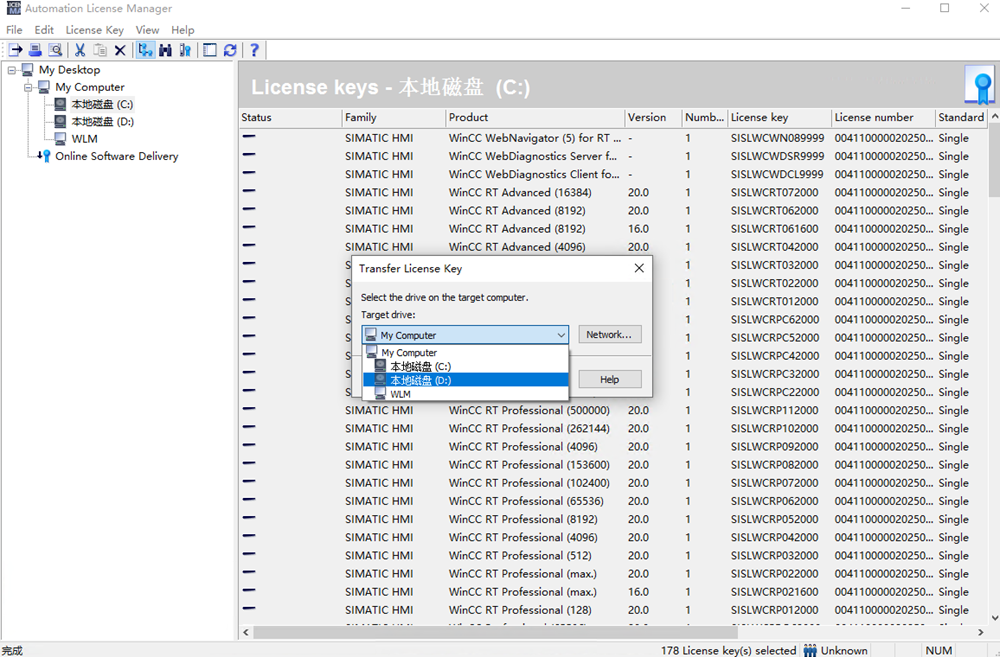Toggle the folder tree view toolbar icon

(x=145, y=50)
